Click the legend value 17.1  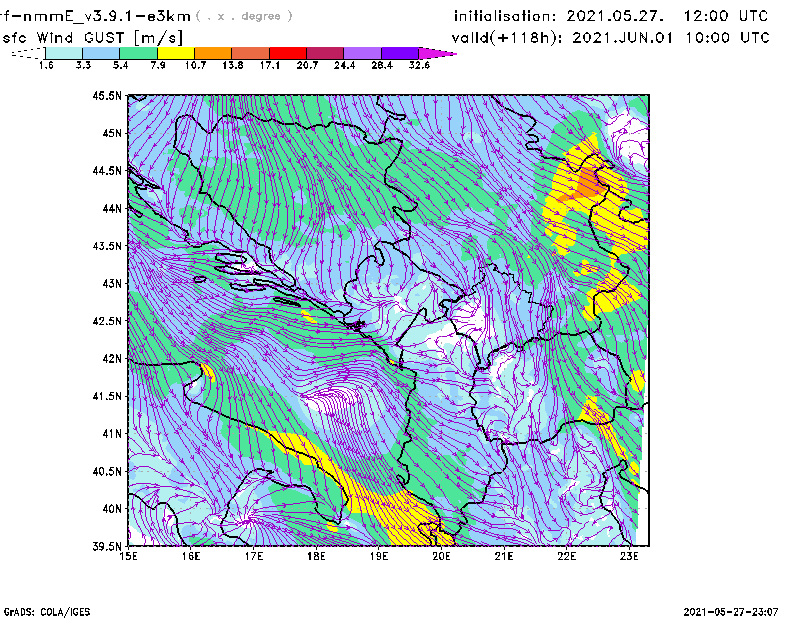pyautogui.click(x=270, y=65)
